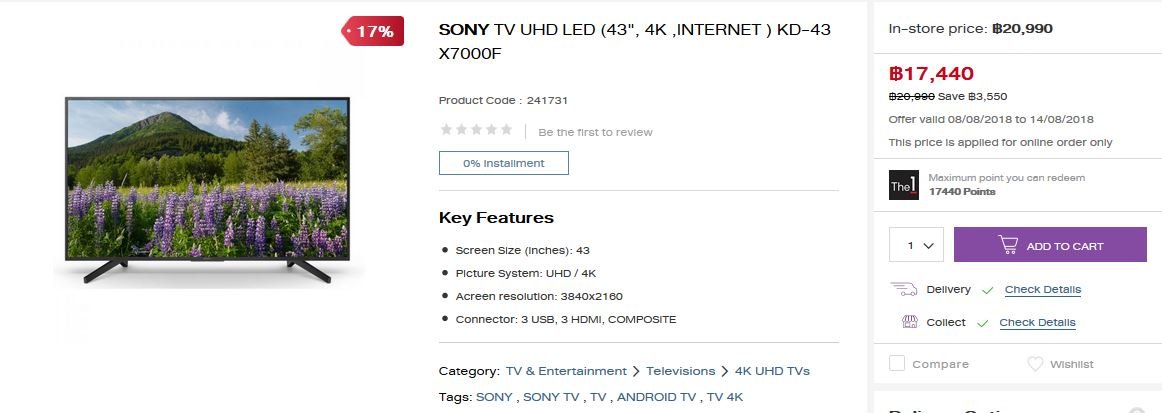The width and height of the screenshot is (1162, 413).
Task: Click Check Details for Collect
Action: click(x=1037, y=323)
